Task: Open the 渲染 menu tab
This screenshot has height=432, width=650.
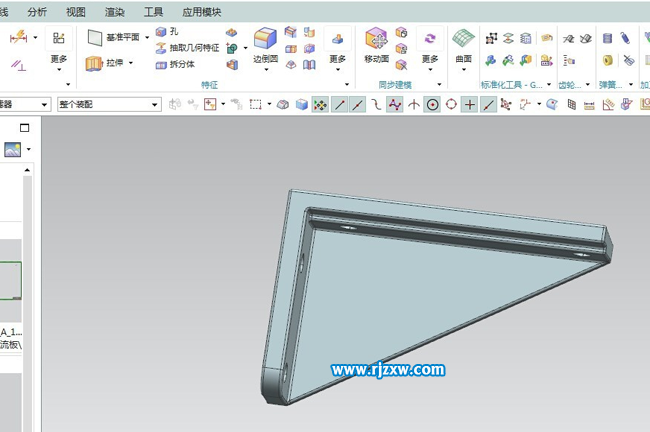Action: tap(114, 11)
